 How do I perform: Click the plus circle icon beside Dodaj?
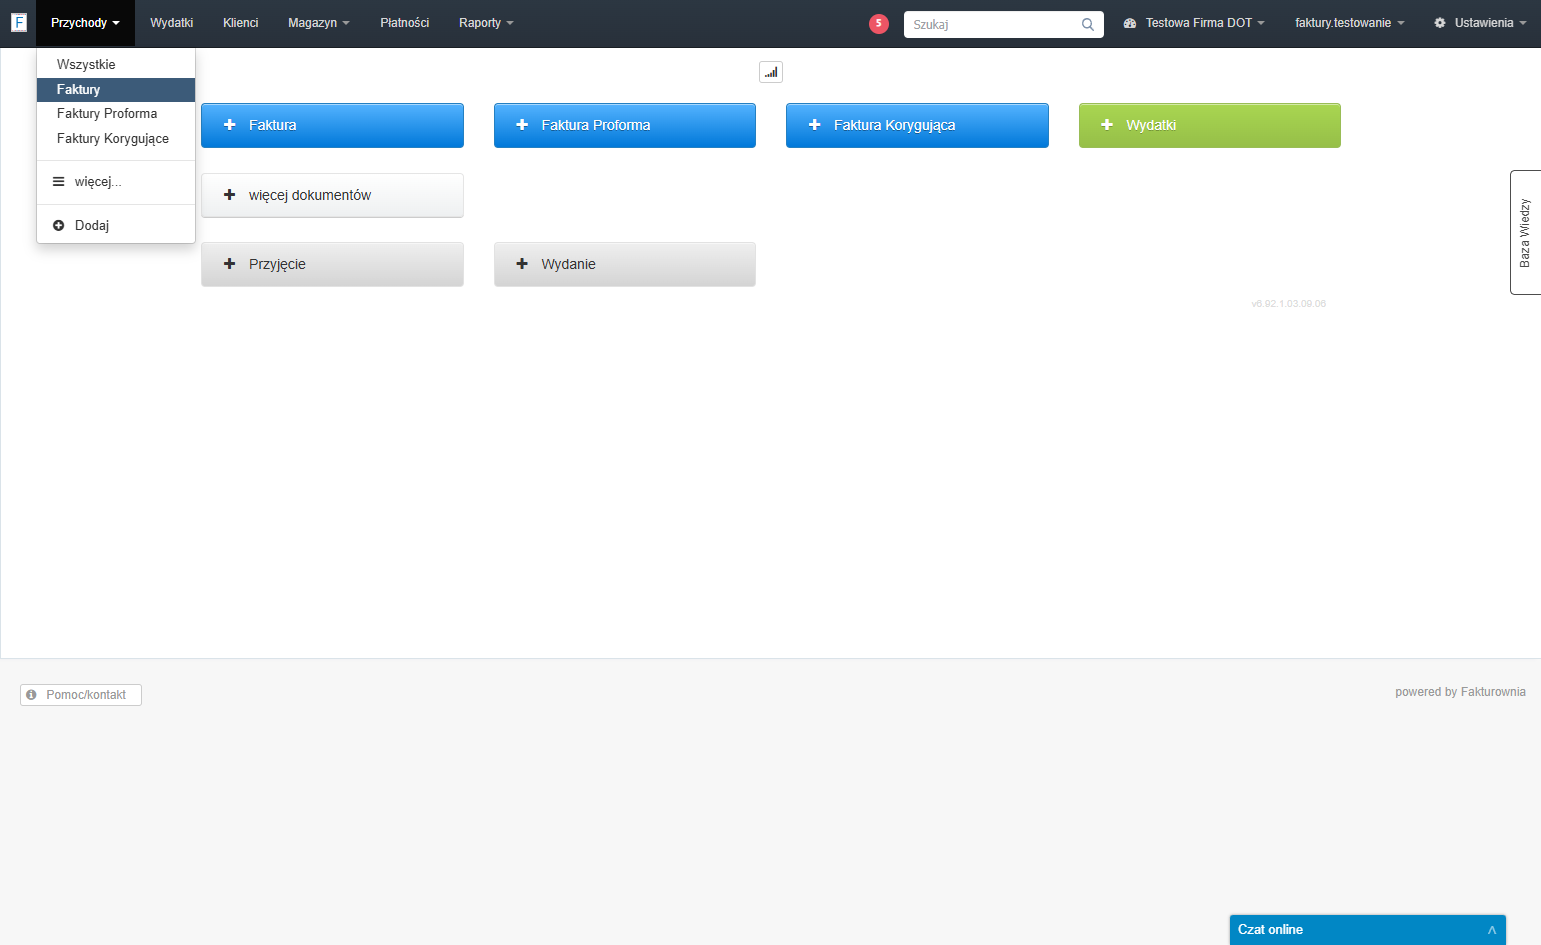click(x=58, y=225)
